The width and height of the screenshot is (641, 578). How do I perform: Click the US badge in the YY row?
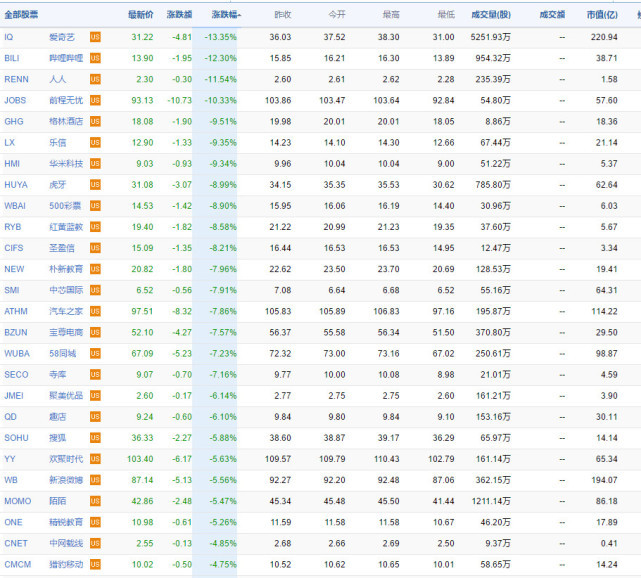coord(95,459)
